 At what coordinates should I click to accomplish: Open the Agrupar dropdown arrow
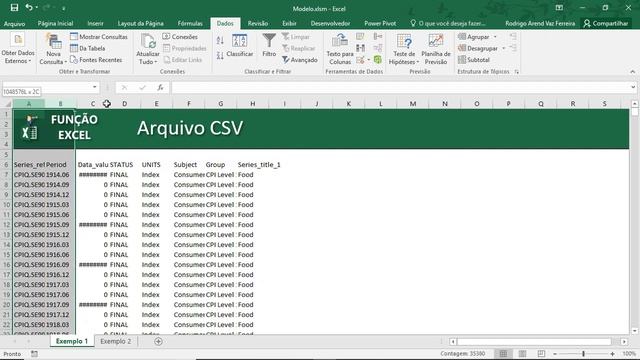tap(495, 37)
